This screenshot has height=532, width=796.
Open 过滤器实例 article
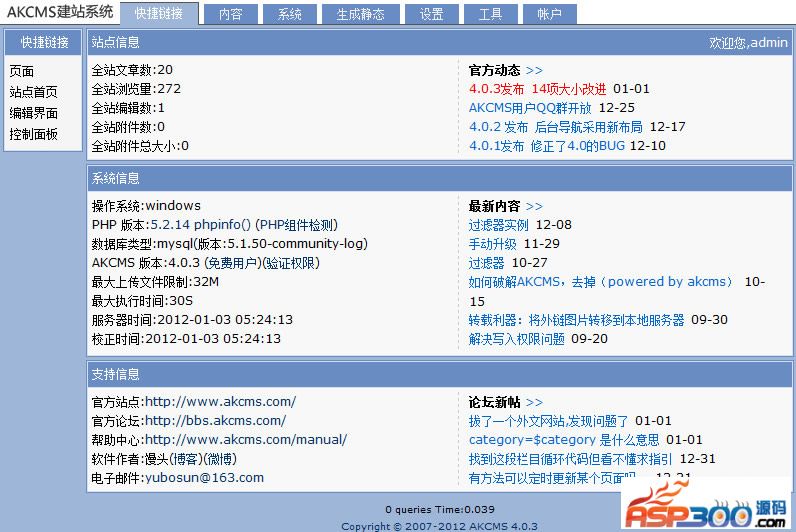[x=499, y=225]
